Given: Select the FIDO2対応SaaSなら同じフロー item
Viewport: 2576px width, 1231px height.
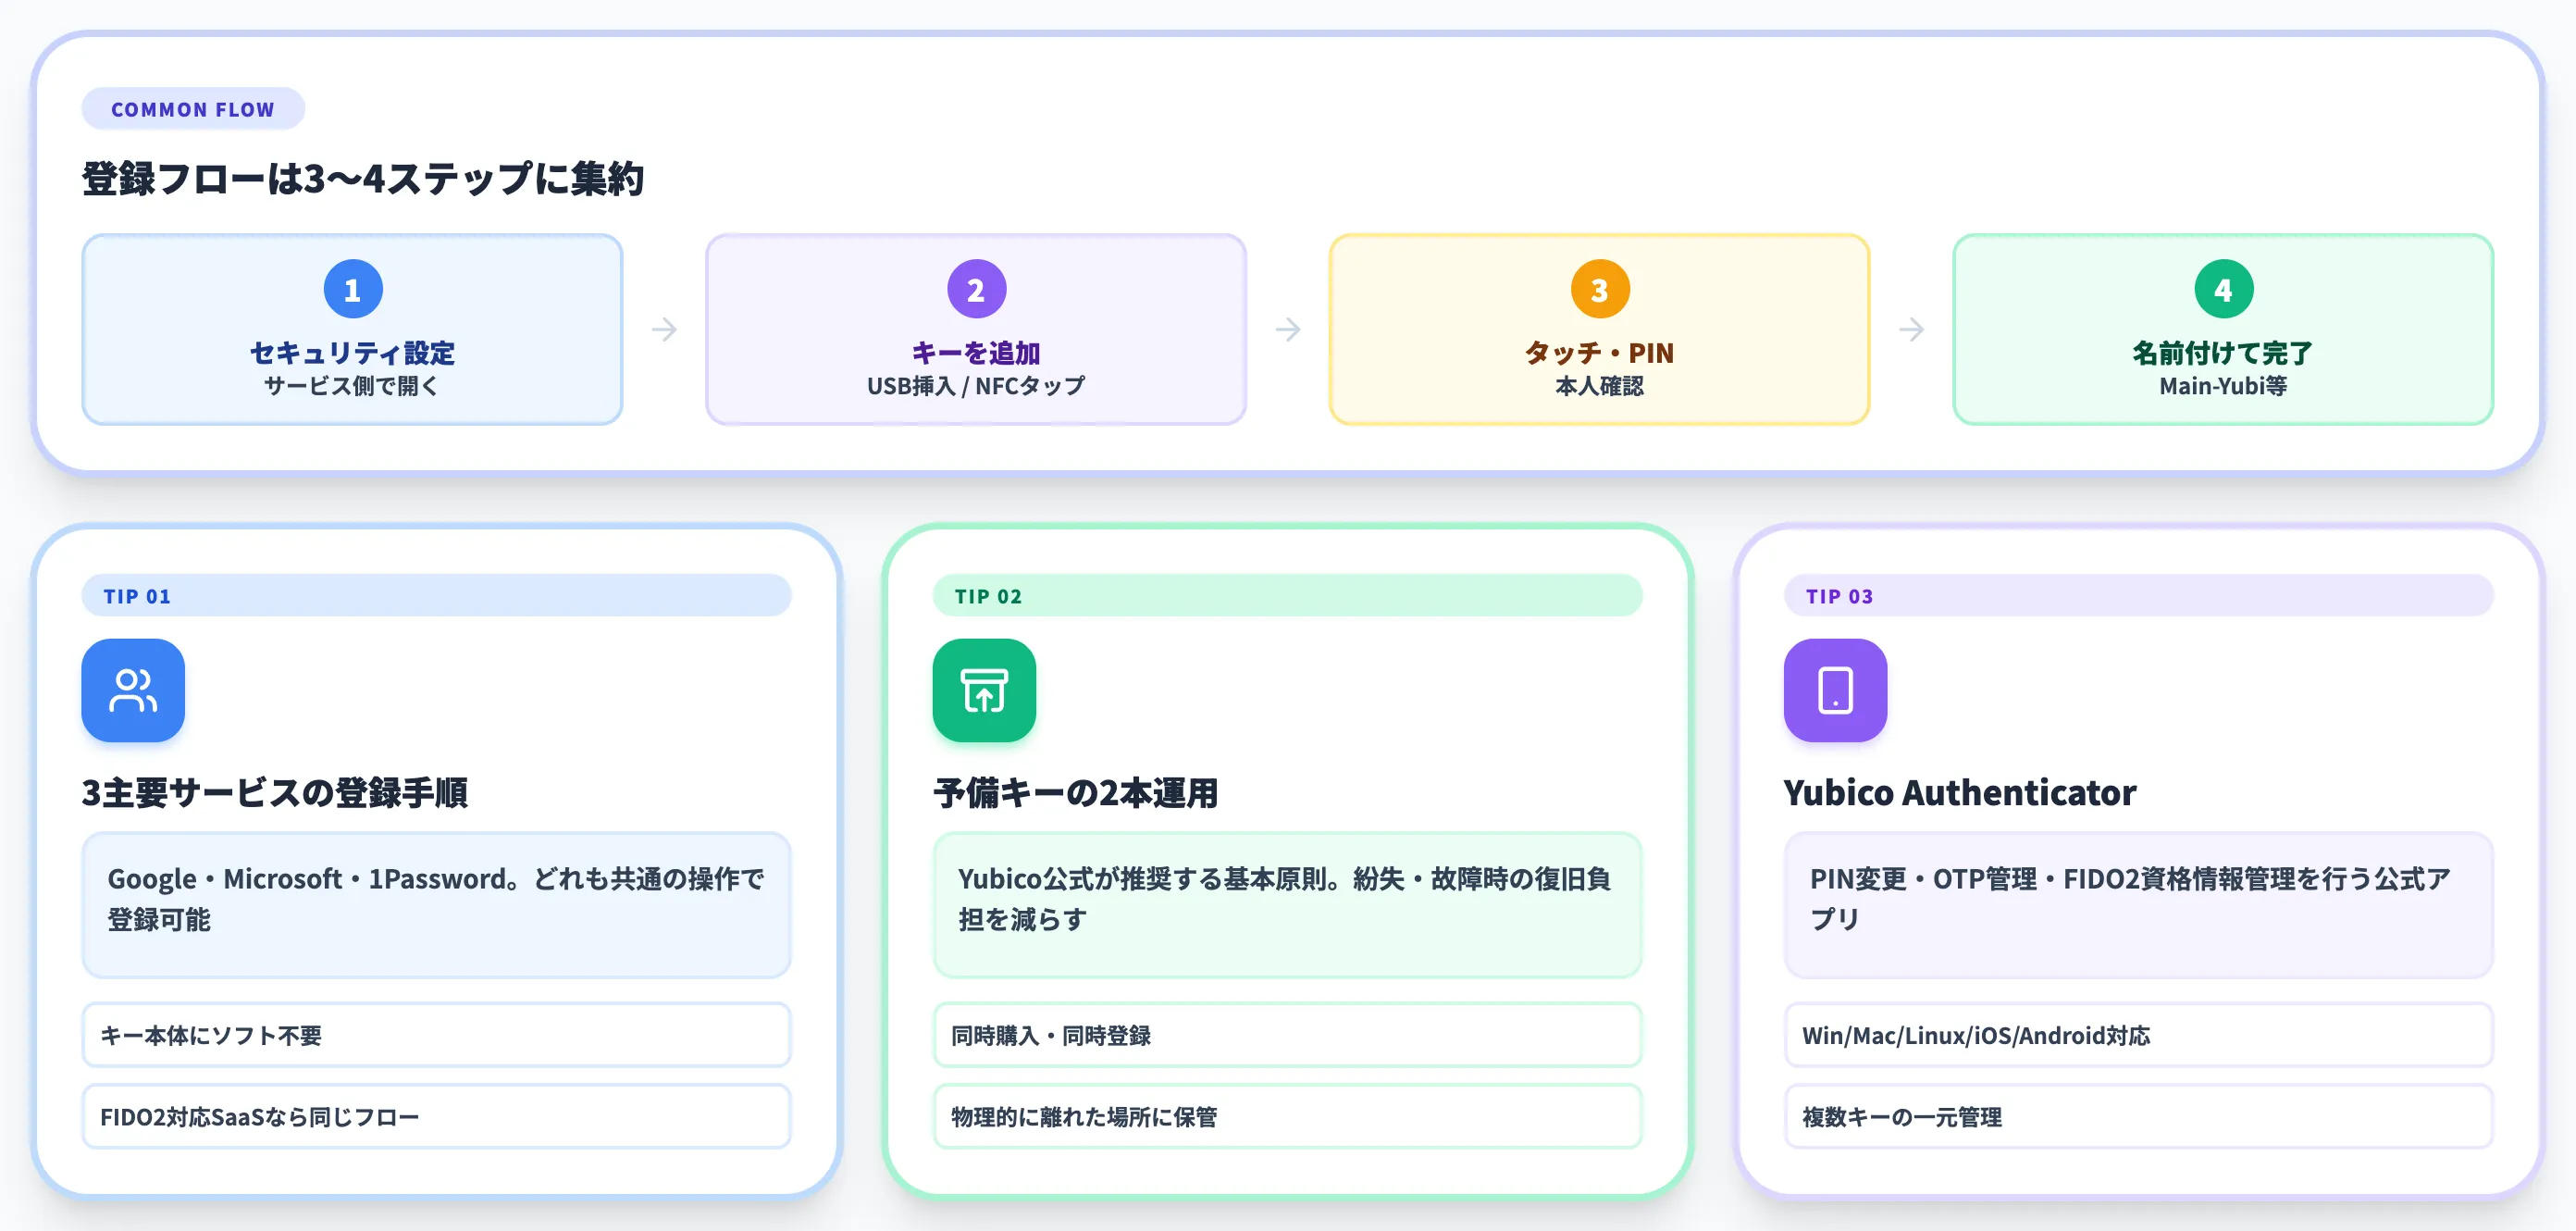Looking at the screenshot, I should click(436, 1116).
